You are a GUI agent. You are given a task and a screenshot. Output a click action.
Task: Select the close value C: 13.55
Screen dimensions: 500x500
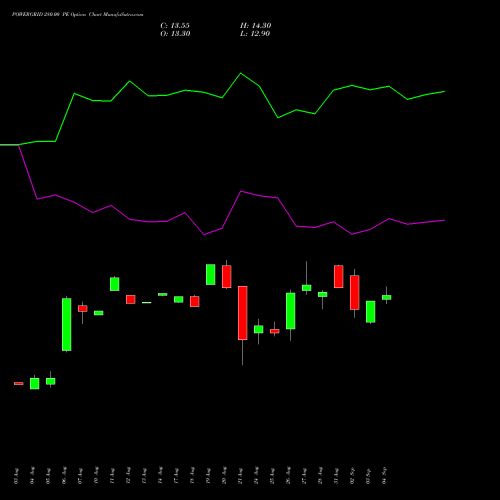coord(175,26)
